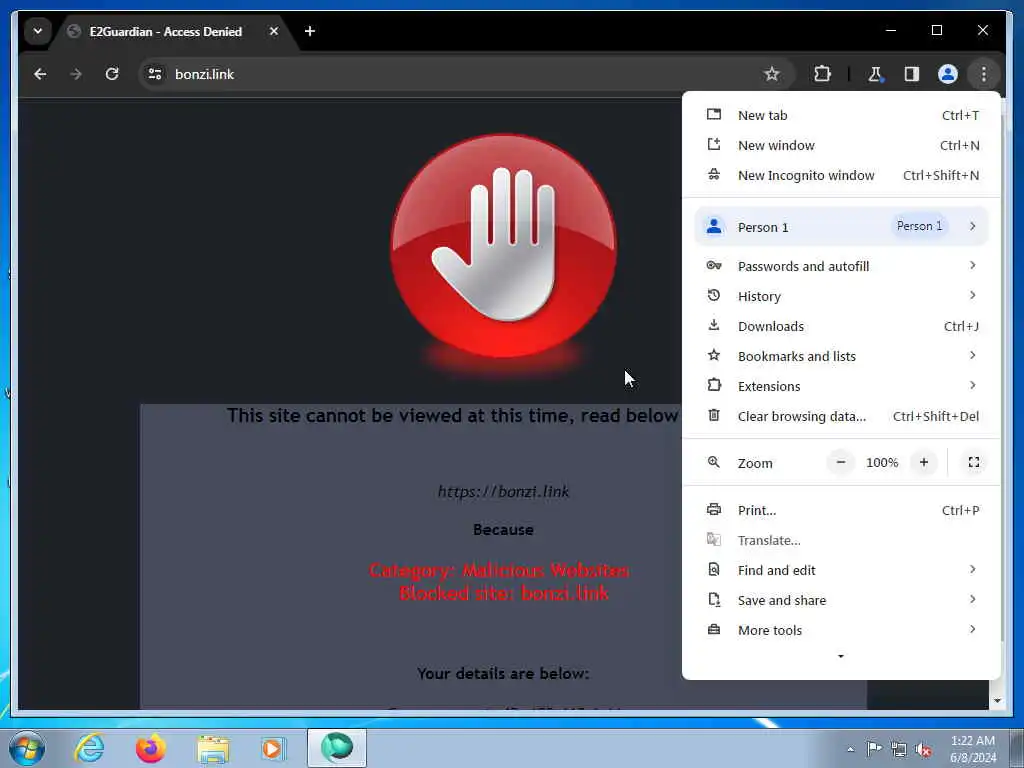Close the E2Guardian - Access Denied tab

[x=274, y=31]
